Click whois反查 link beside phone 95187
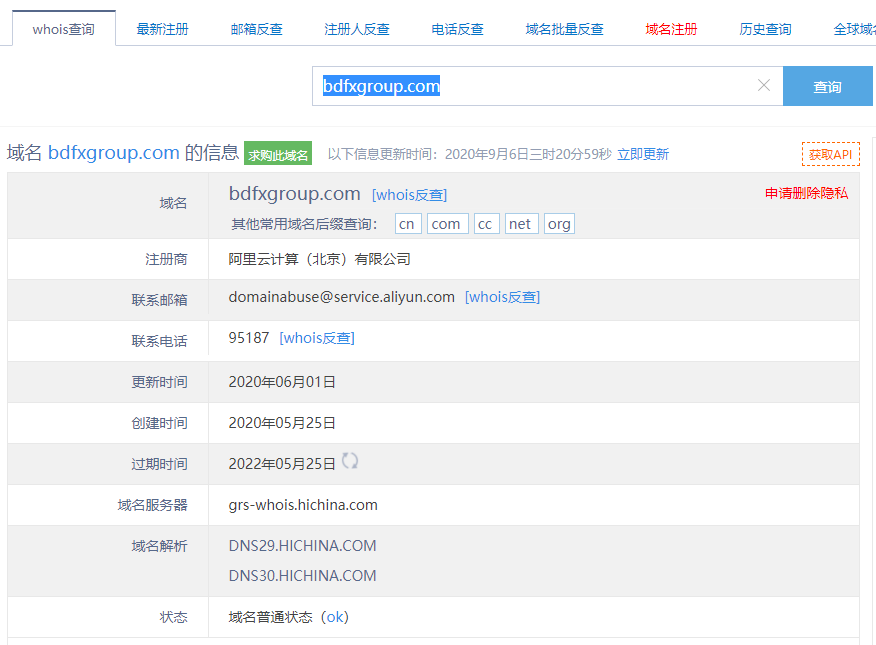The image size is (876, 645). [x=317, y=338]
